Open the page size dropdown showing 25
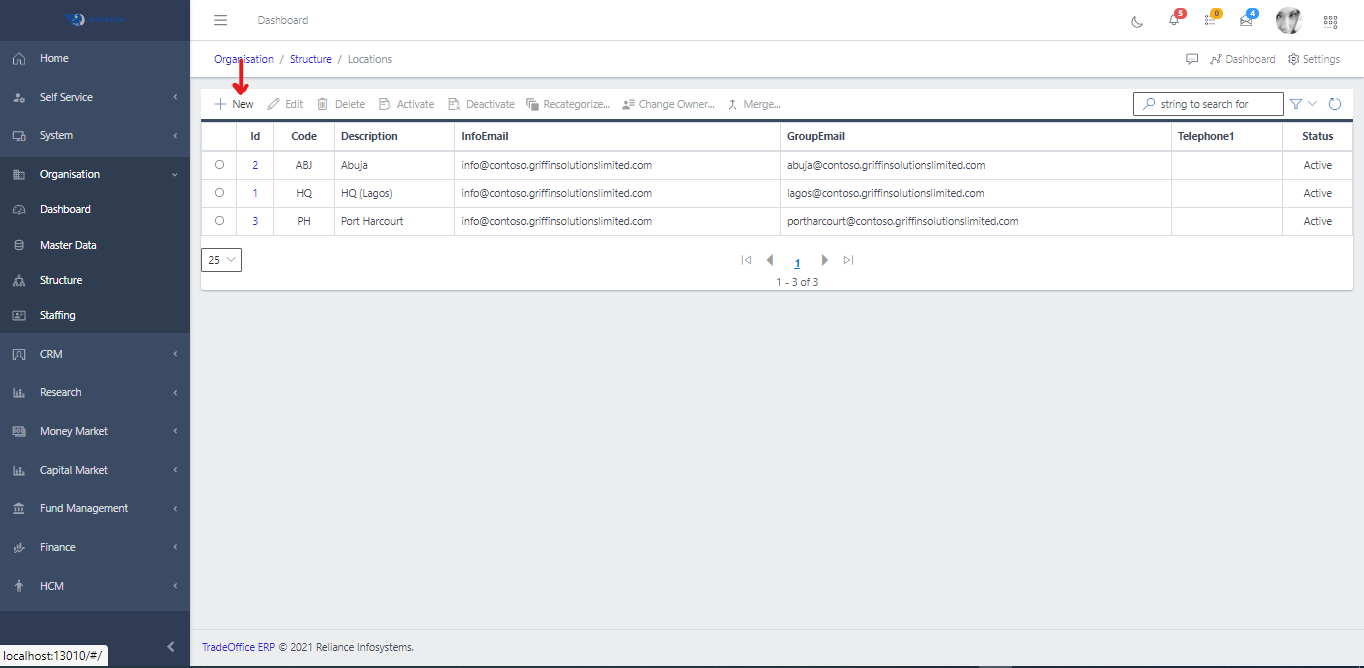The image size is (1364, 668). (221, 260)
